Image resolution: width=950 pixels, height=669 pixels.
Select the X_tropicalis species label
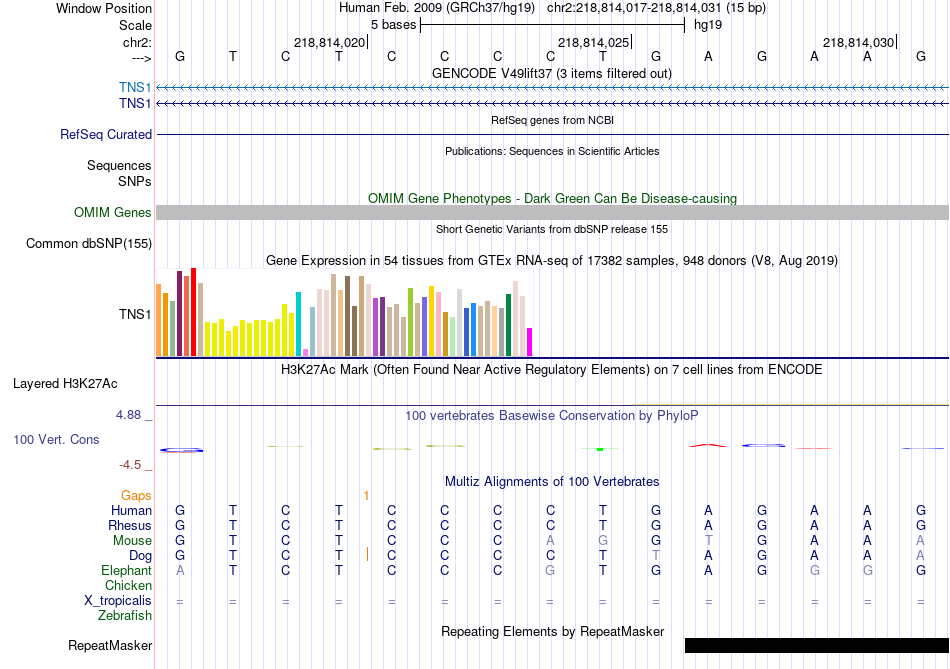[x=118, y=601]
